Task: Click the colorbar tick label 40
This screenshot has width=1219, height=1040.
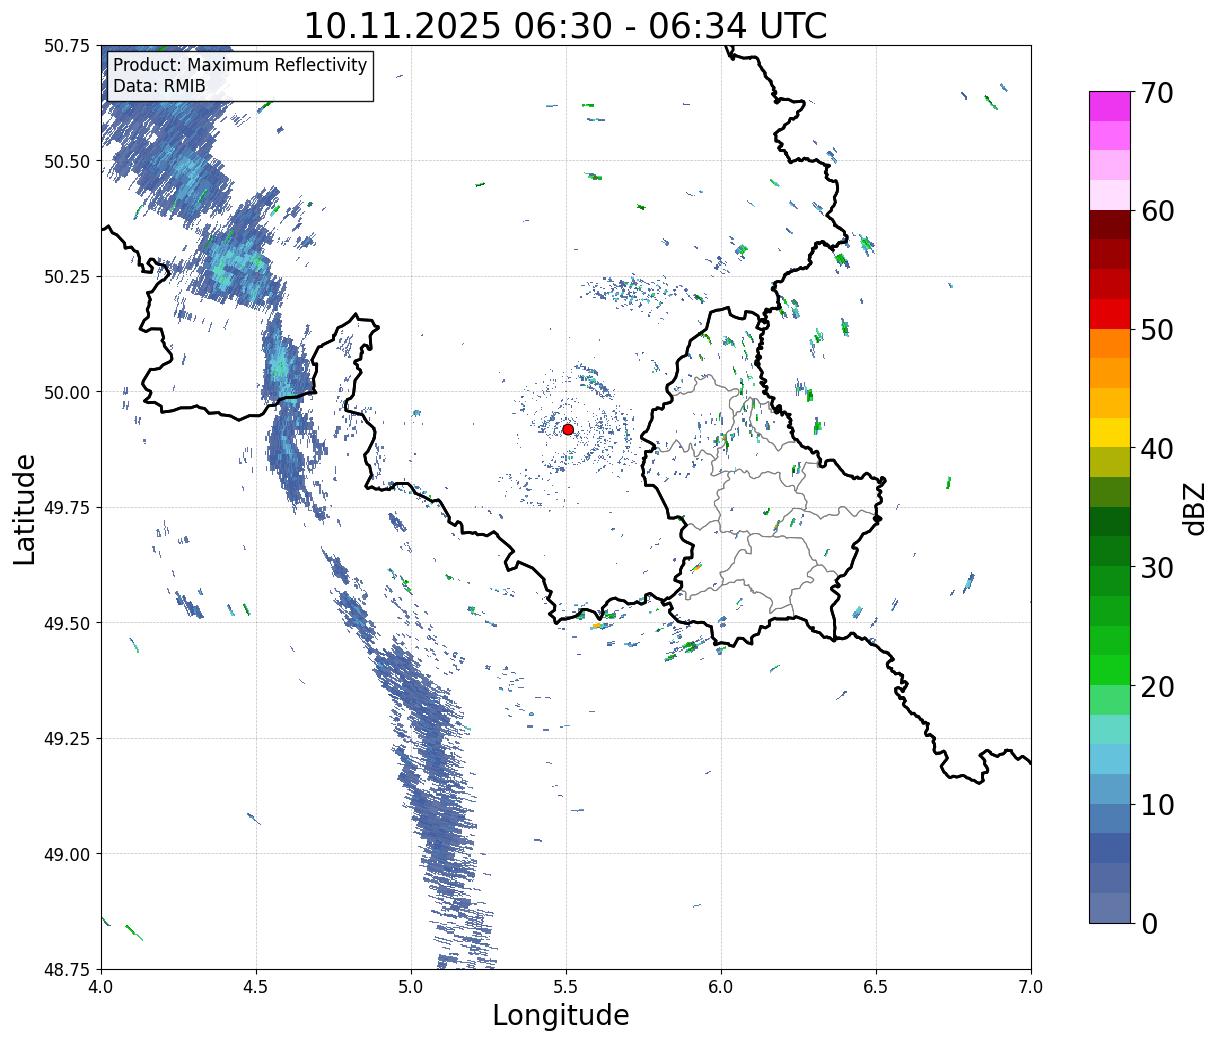Action: 1156,449
